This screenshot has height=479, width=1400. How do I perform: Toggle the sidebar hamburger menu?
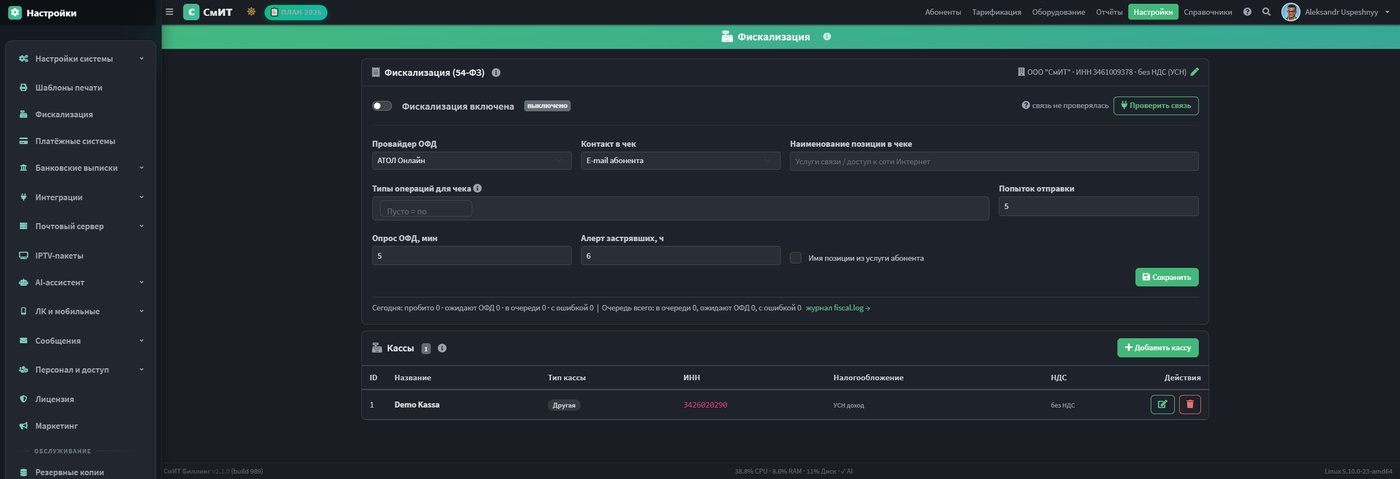[169, 12]
